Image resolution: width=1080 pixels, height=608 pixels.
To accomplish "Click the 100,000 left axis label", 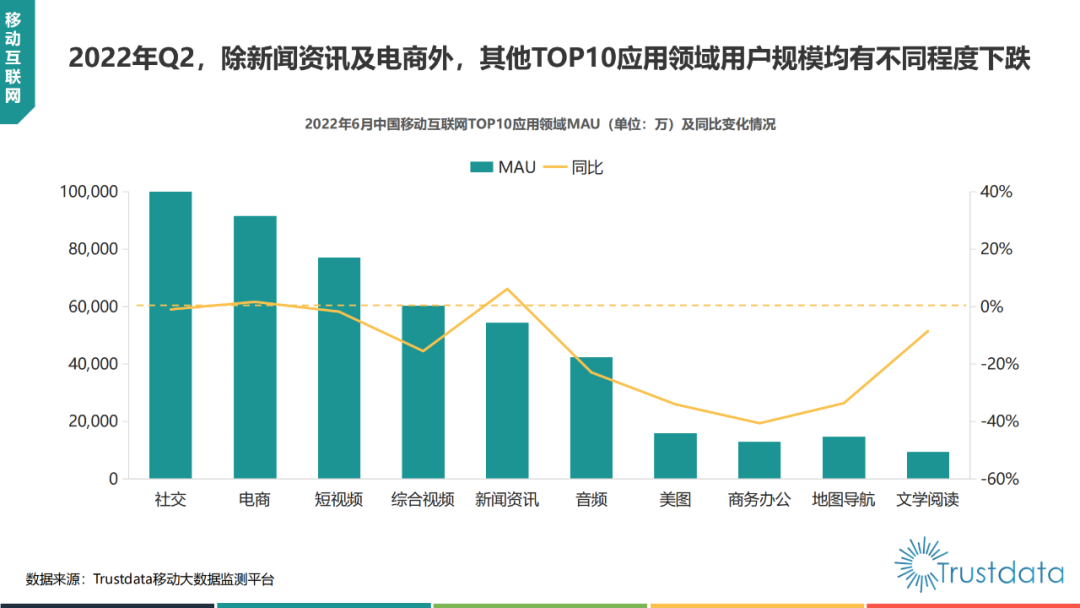I will click(x=90, y=191).
